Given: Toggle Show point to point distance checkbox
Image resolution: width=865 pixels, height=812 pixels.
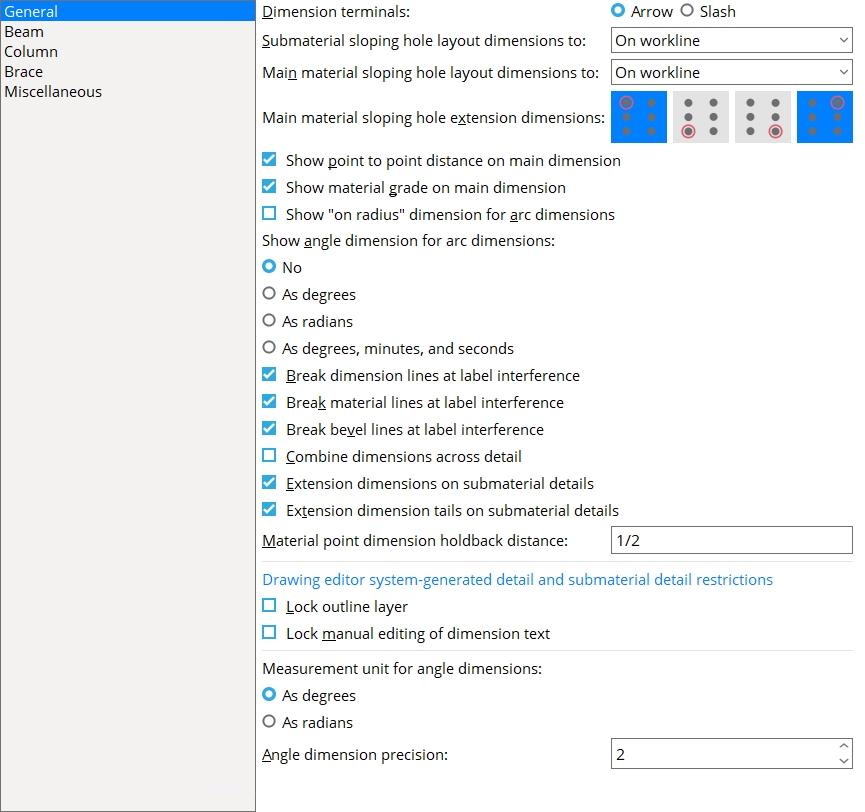Looking at the screenshot, I should pyautogui.click(x=269, y=160).
